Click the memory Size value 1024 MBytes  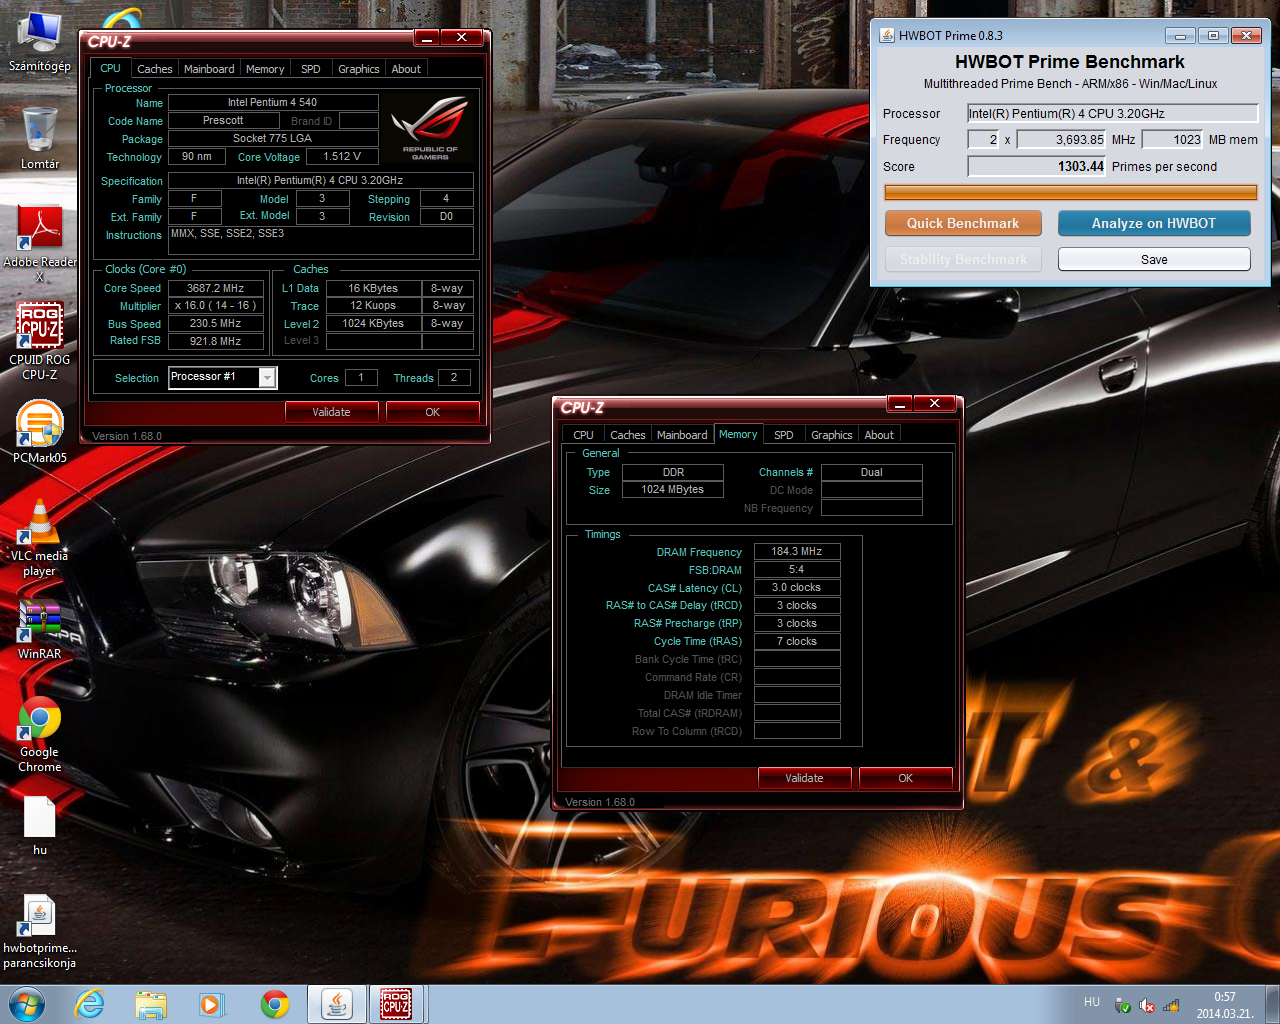tap(673, 490)
